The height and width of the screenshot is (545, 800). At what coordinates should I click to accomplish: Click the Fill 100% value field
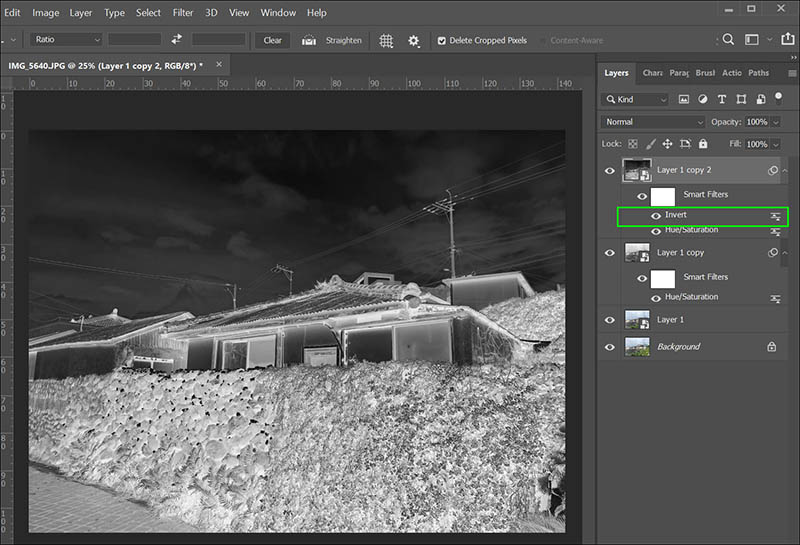coord(757,144)
